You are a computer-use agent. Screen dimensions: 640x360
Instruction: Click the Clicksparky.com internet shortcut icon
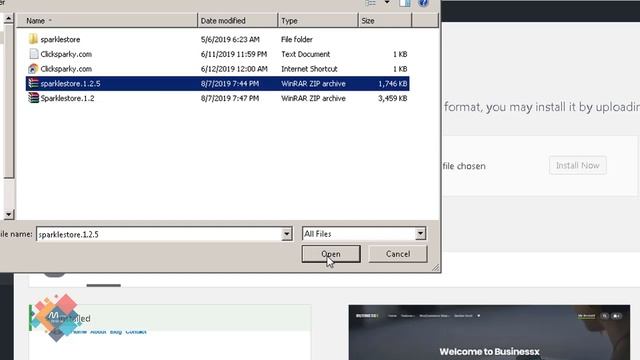(33, 69)
